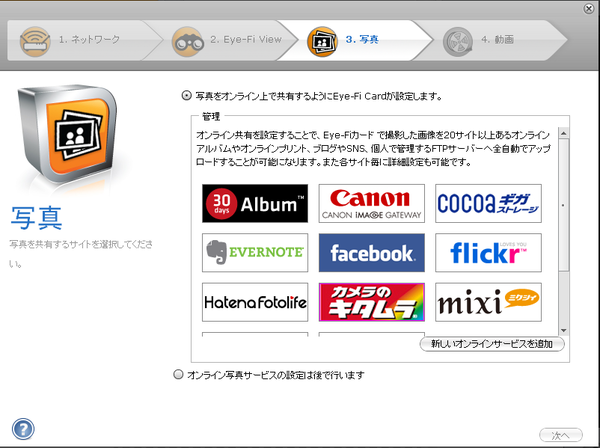Select configure online photo service later option
The width and height of the screenshot is (600, 448).
[x=178, y=374]
